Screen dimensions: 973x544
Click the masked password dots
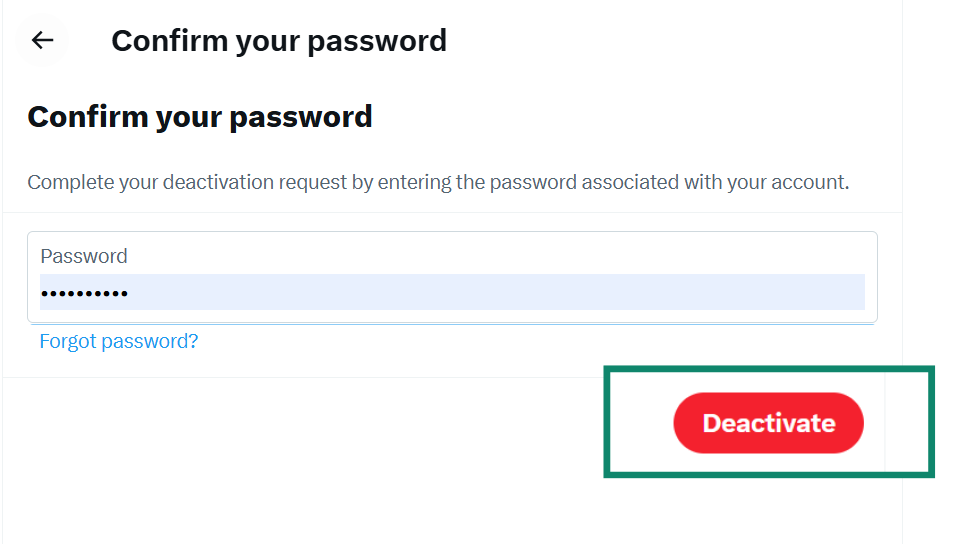pyautogui.click(x=84, y=294)
